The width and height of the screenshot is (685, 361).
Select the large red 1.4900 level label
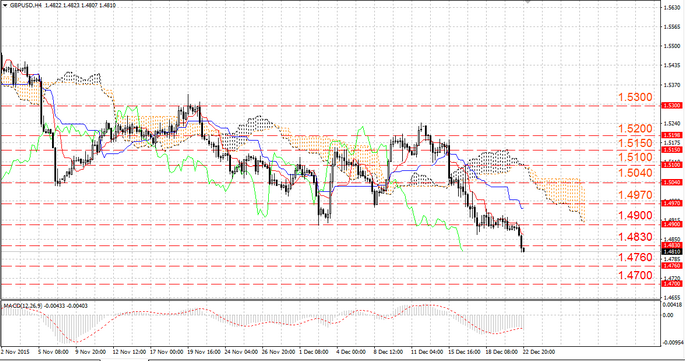click(635, 215)
